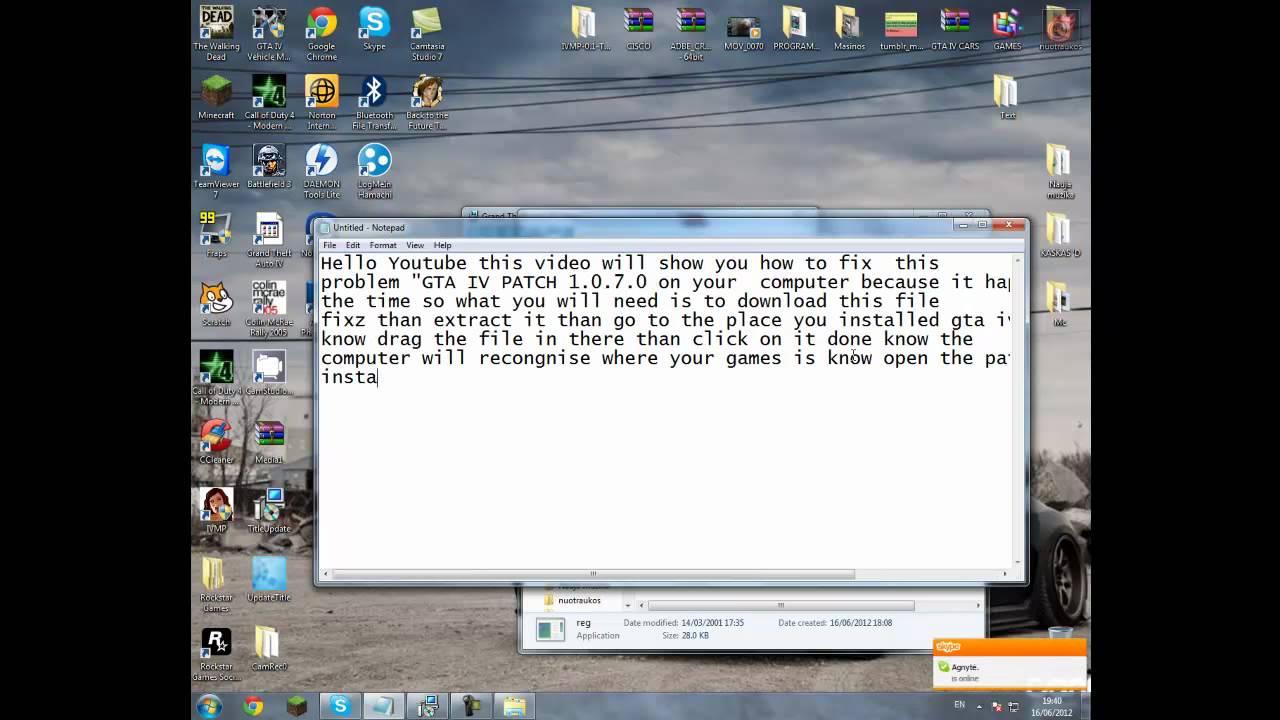Select the Minecraft desktop icon
Viewport: 1280px width, 720px height.
(216, 97)
